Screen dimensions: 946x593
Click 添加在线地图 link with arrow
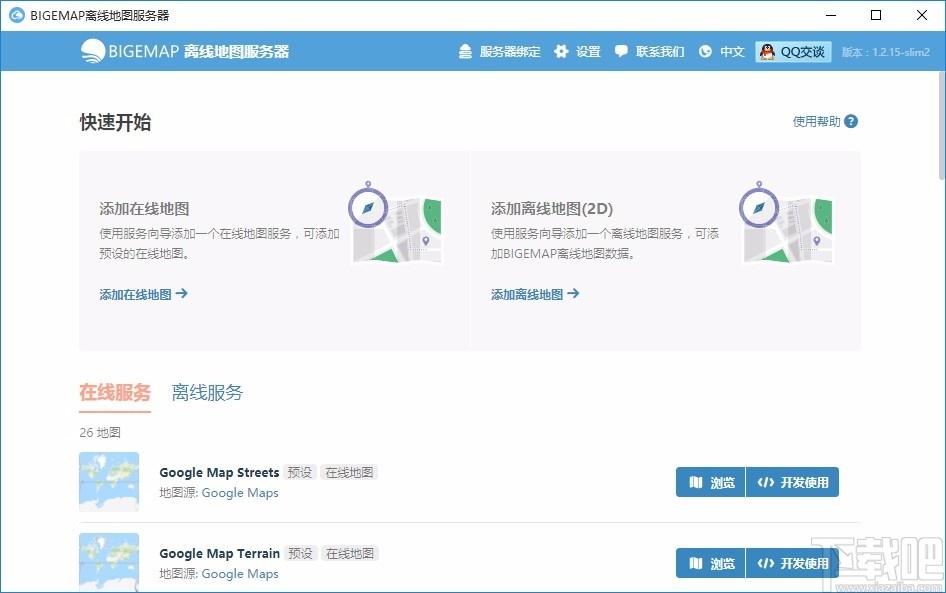click(144, 294)
